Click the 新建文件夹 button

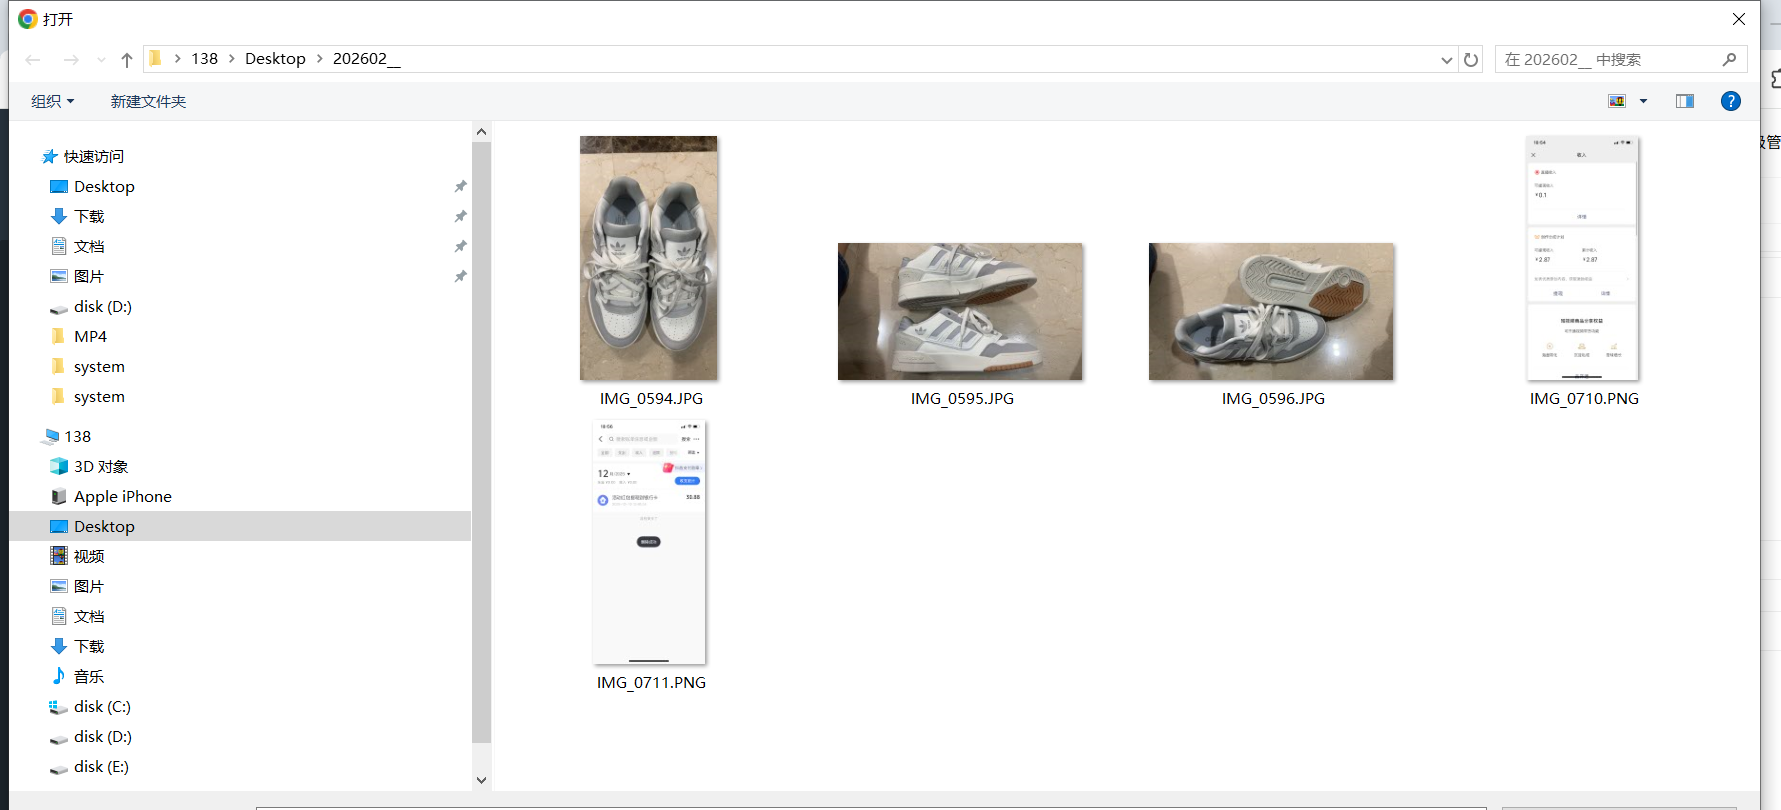click(148, 101)
